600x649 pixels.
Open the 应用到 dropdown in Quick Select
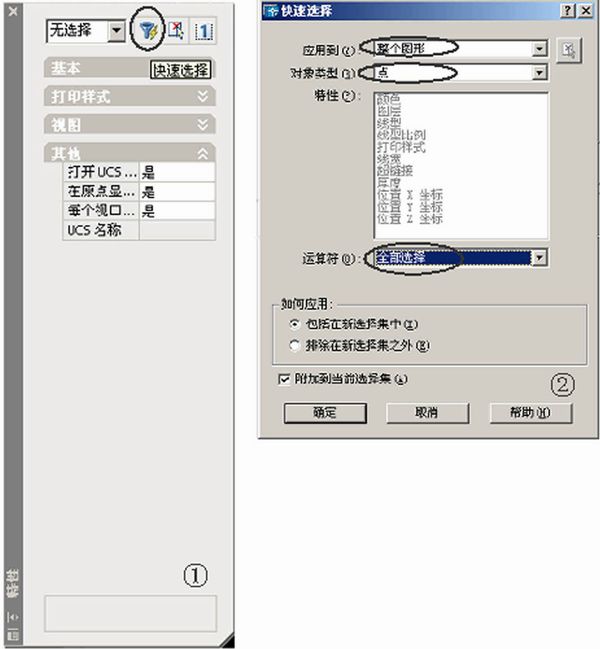(539, 49)
